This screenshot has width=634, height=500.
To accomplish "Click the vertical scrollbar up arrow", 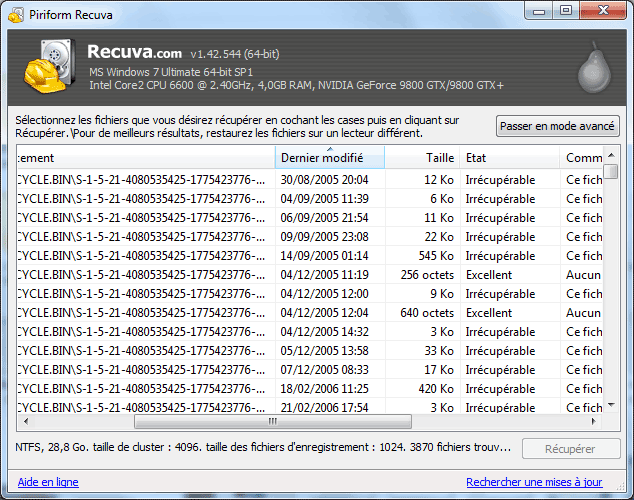I will click(611, 155).
